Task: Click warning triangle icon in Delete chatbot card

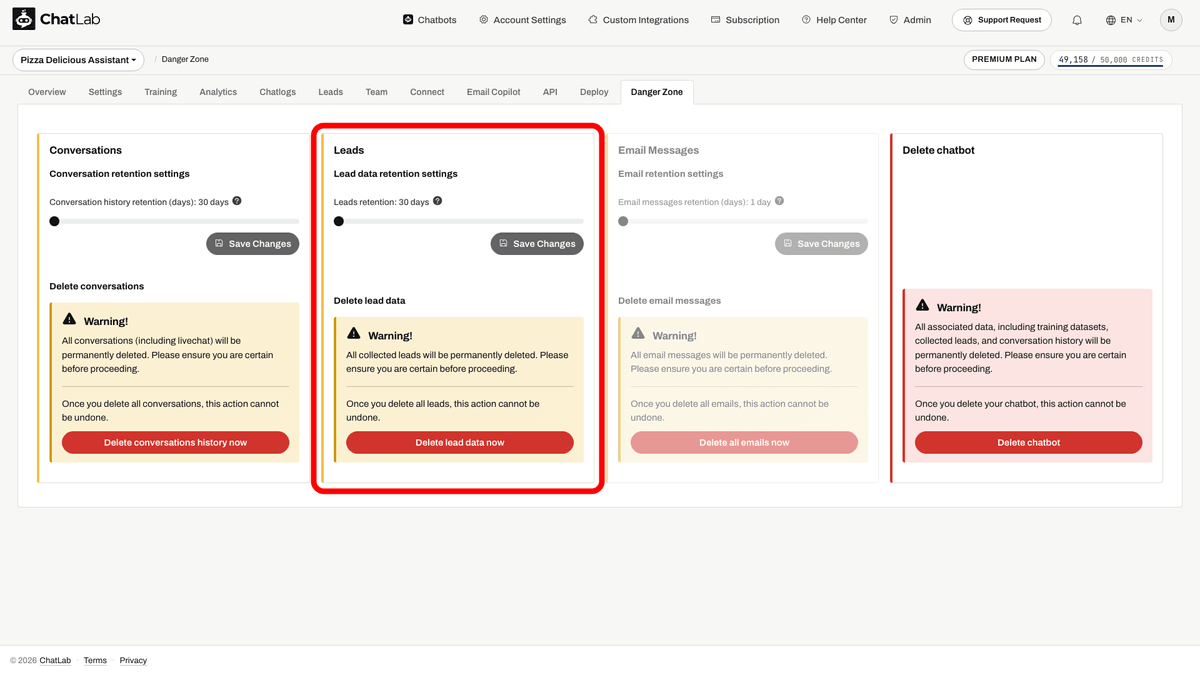Action: [x=922, y=305]
